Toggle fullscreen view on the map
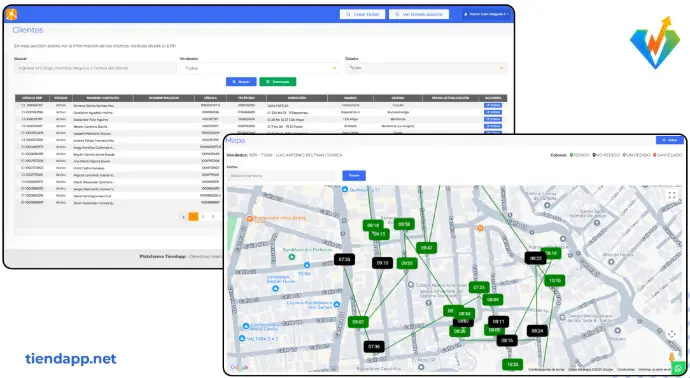This screenshot has width=690, height=378. 672,195
